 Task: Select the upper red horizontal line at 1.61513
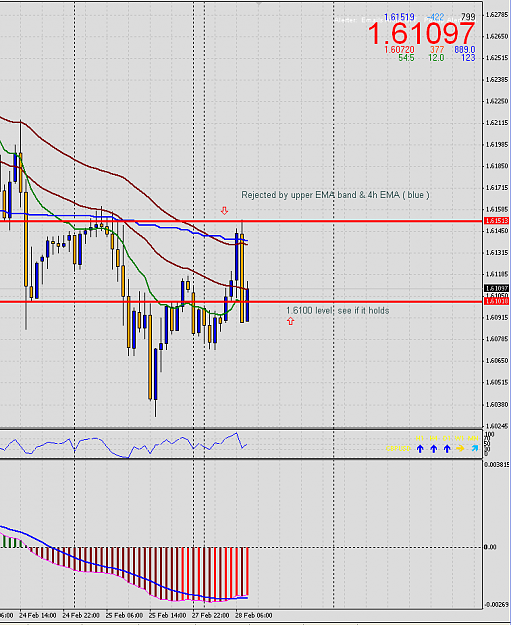[241, 221]
